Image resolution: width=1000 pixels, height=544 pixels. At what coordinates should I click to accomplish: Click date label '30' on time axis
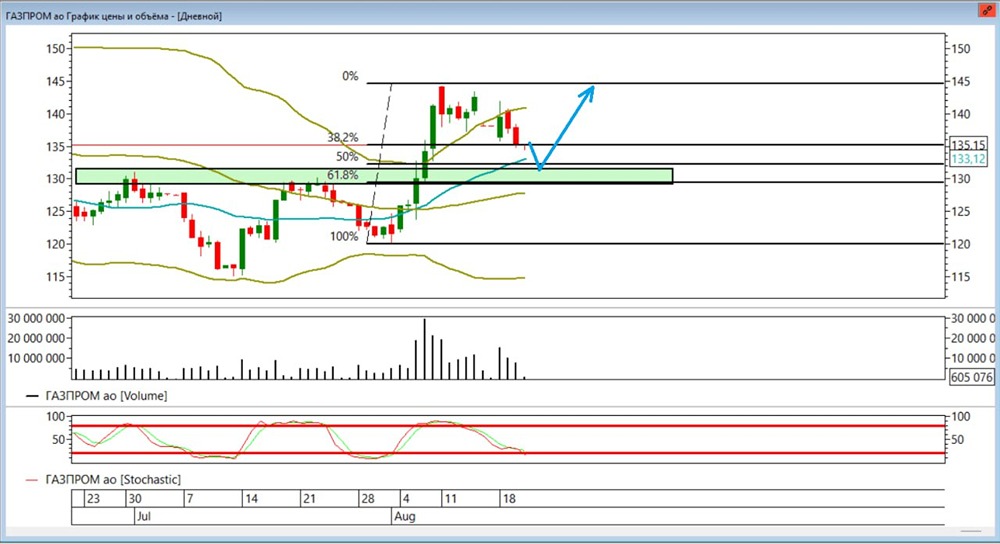click(x=135, y=499)
